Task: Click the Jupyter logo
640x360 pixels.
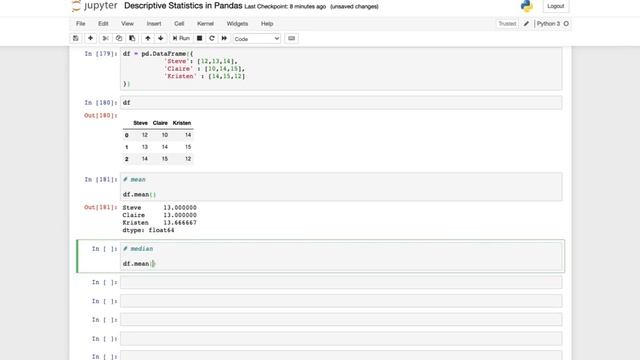Action: coord(94,6)
